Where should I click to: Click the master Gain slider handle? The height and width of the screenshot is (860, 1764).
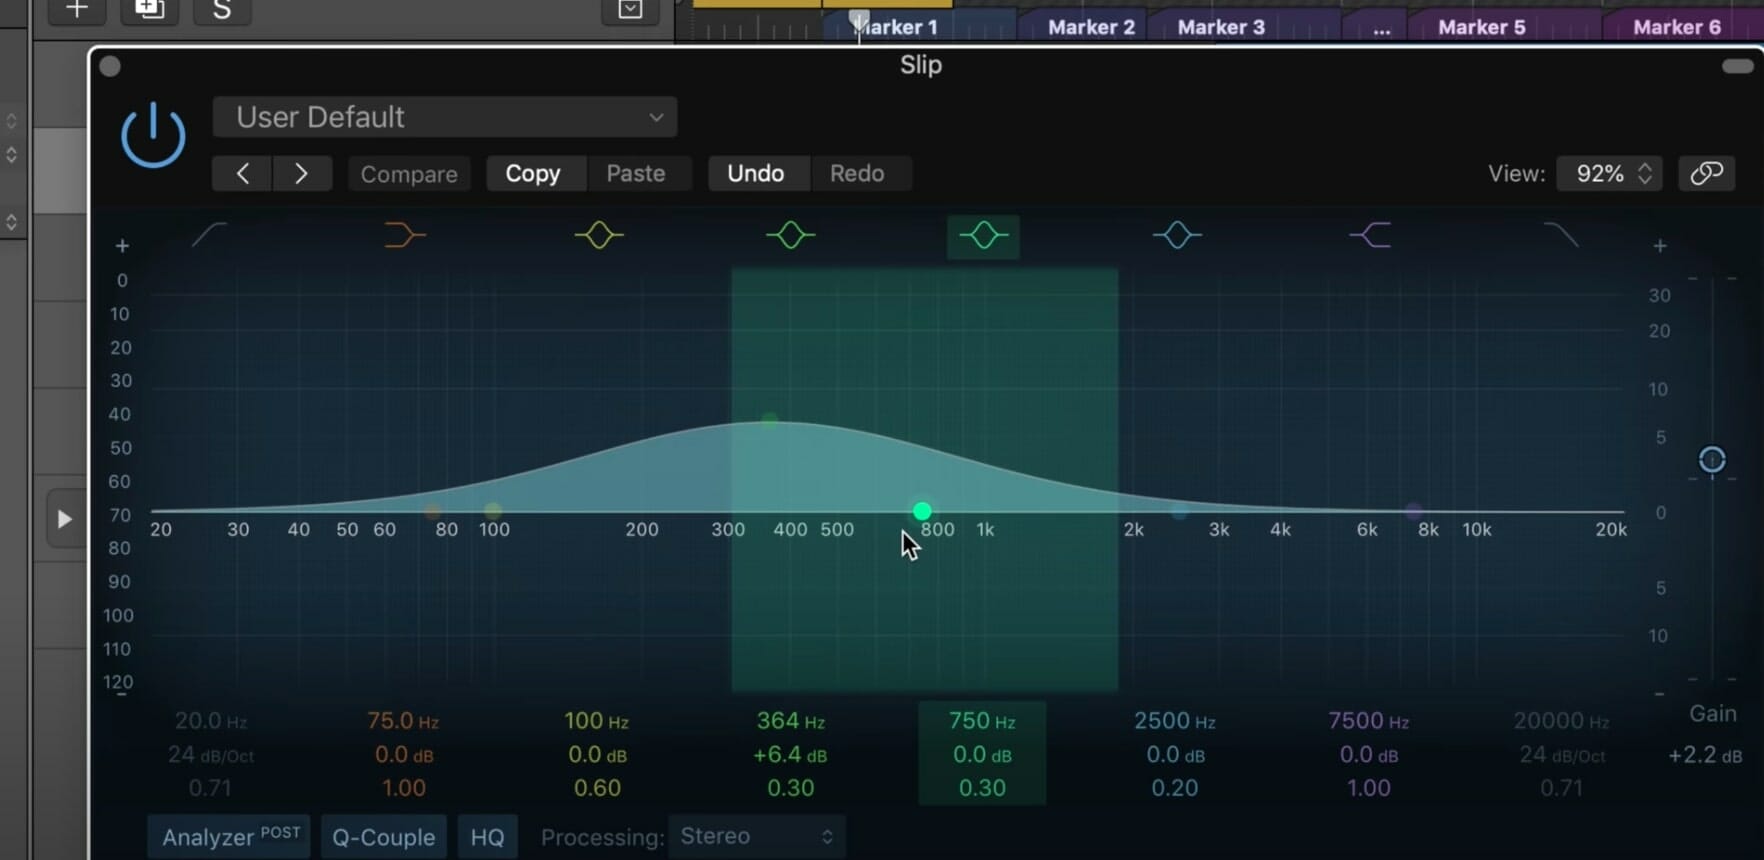(x=1712, y=460)
